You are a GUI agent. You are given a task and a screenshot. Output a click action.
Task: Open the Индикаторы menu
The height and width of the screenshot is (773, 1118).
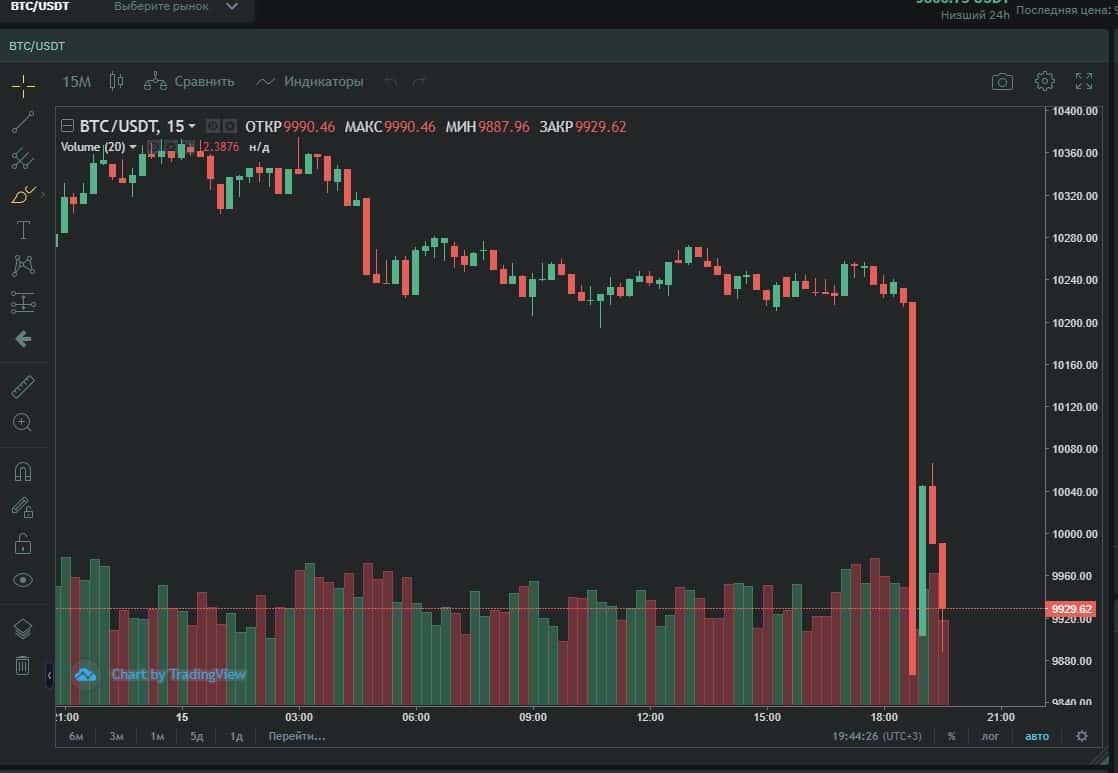[x=310, y=82]
